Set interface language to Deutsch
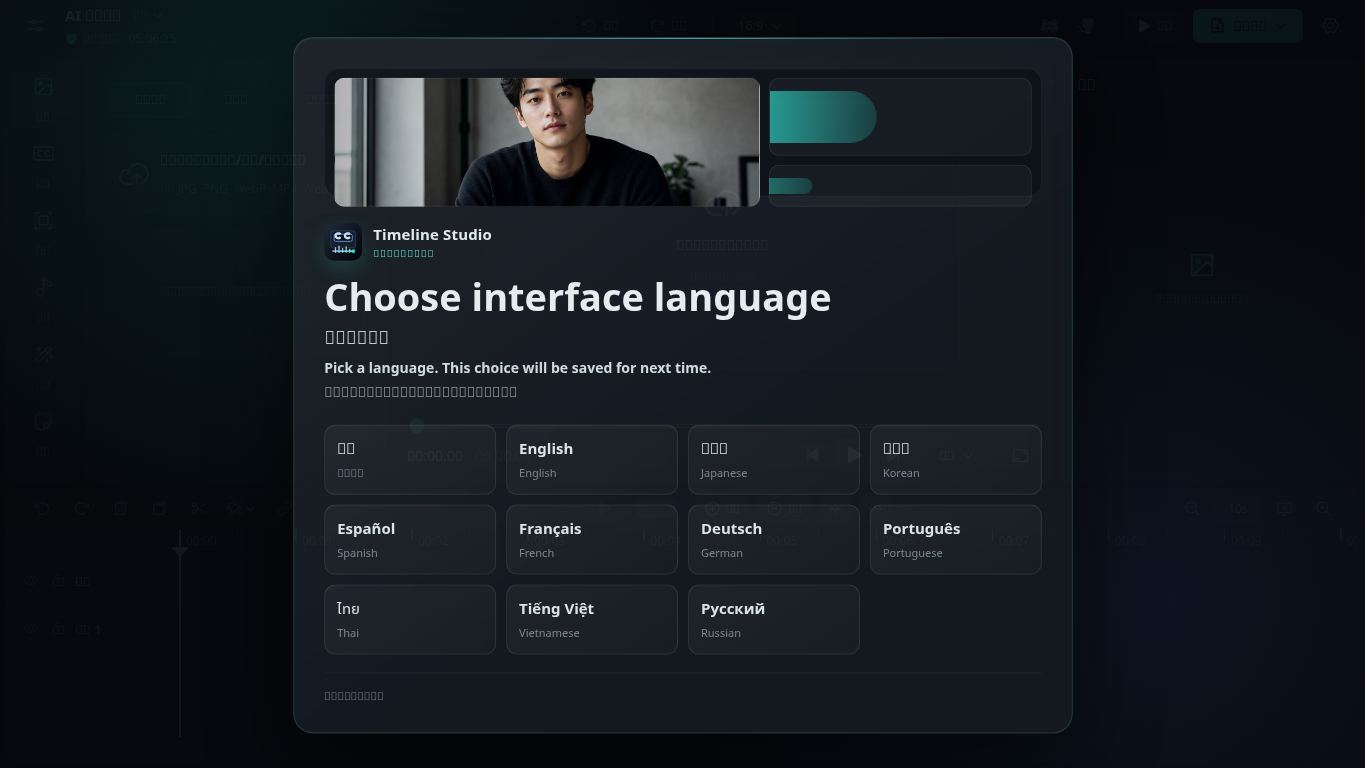Viewport: 1365px width, 768px height. click(774, 540)
